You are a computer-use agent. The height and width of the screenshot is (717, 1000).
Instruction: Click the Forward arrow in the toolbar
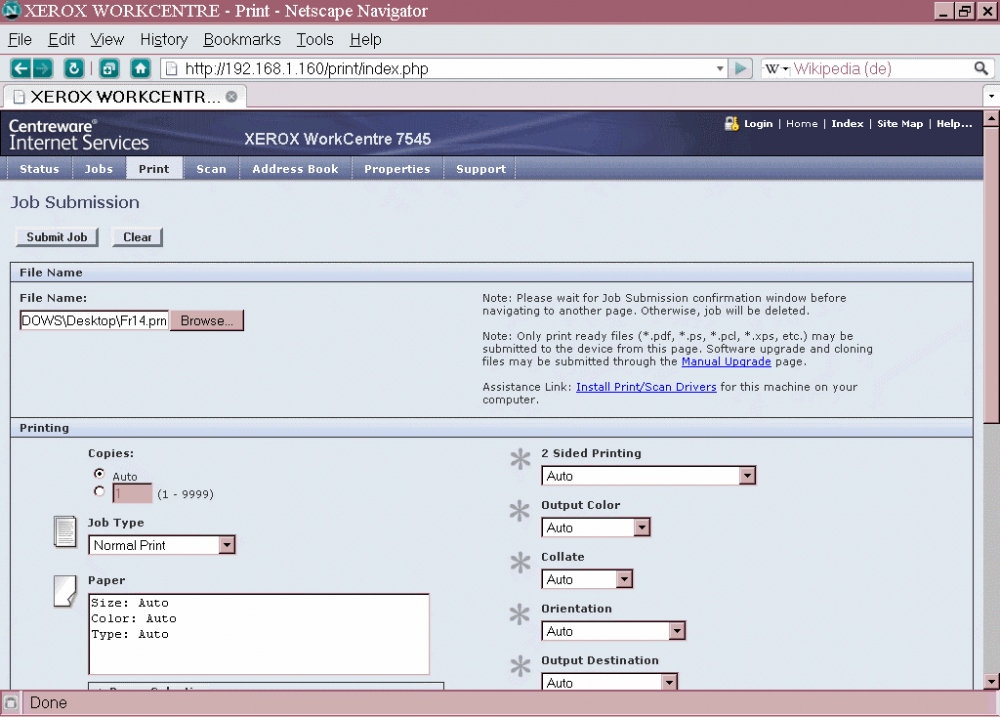(x=43, y=69)
